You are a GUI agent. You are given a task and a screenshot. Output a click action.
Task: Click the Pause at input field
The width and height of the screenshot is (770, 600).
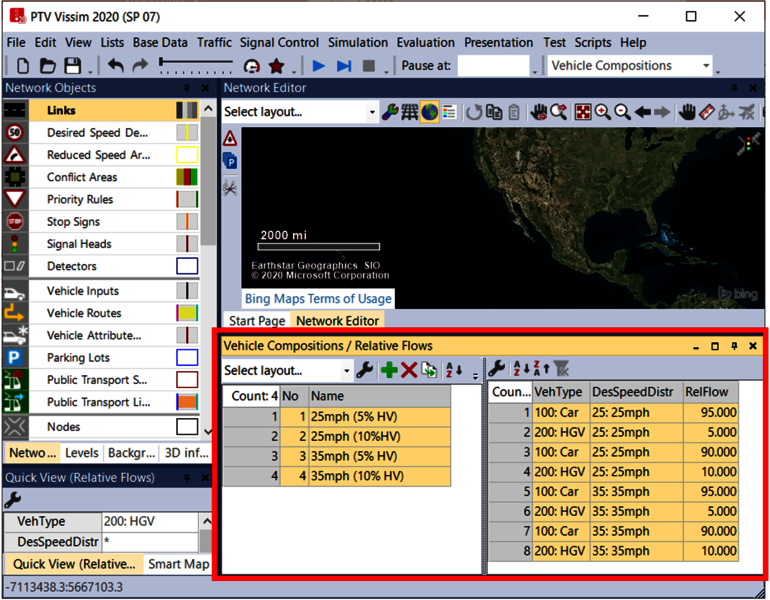493,66
